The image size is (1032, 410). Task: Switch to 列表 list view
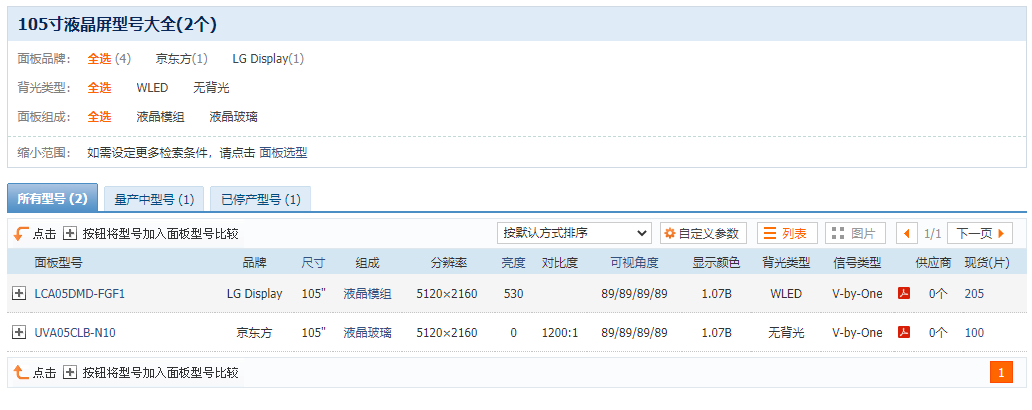point(786,233)
